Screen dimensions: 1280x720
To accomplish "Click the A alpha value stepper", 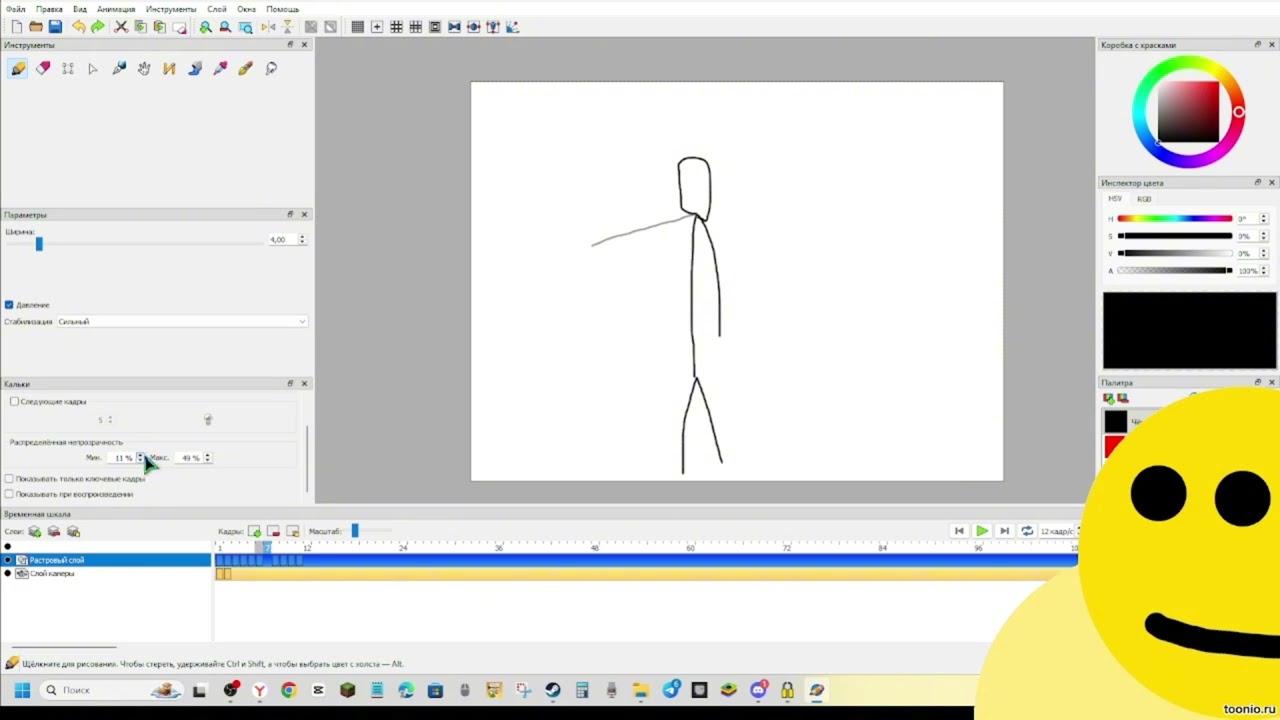I will [1263, 271].
